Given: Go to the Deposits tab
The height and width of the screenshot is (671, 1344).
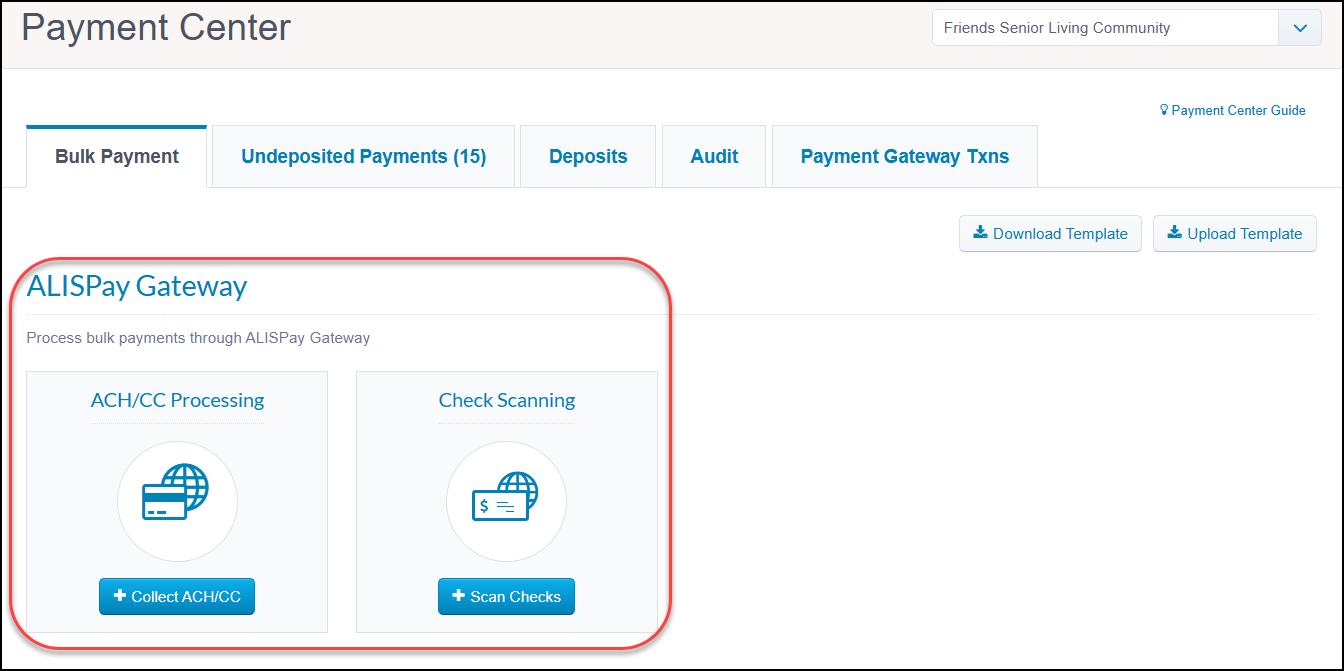Looking at the screenshot, I should pyautogui.click(x=588, y=157).
